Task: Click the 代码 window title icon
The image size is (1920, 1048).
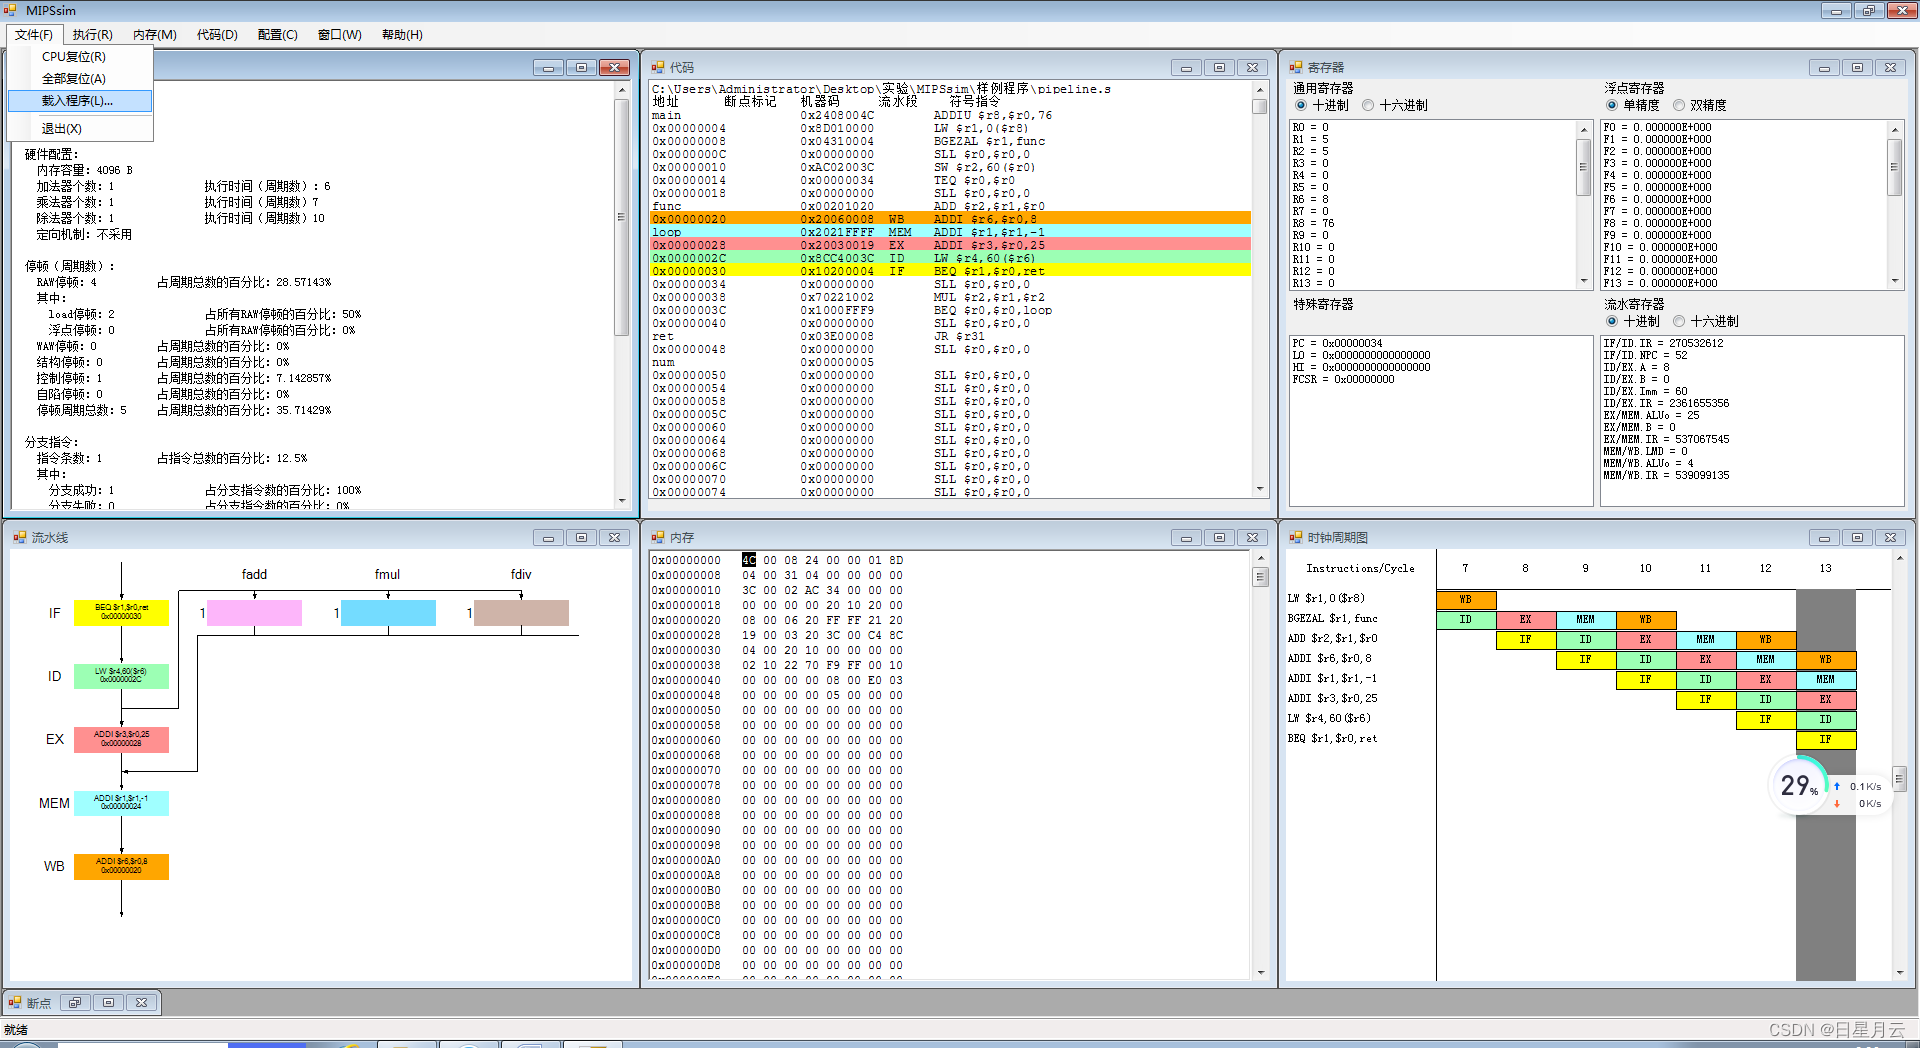Action: 658,68
